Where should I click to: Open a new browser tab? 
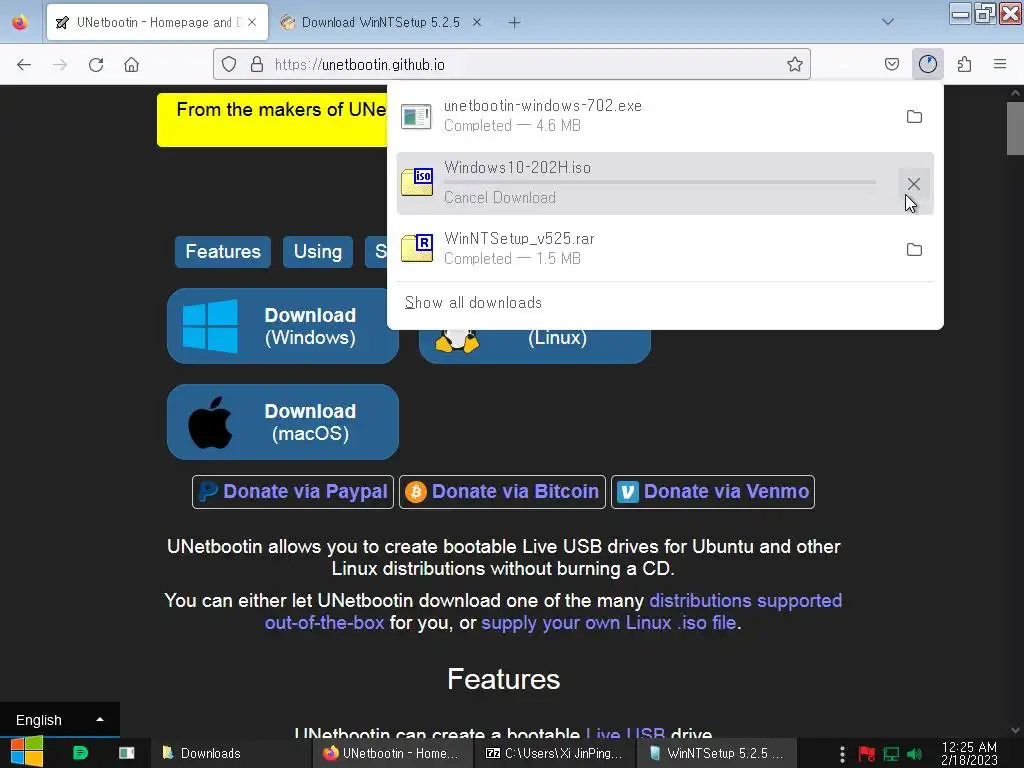click(x=515, y=22)
